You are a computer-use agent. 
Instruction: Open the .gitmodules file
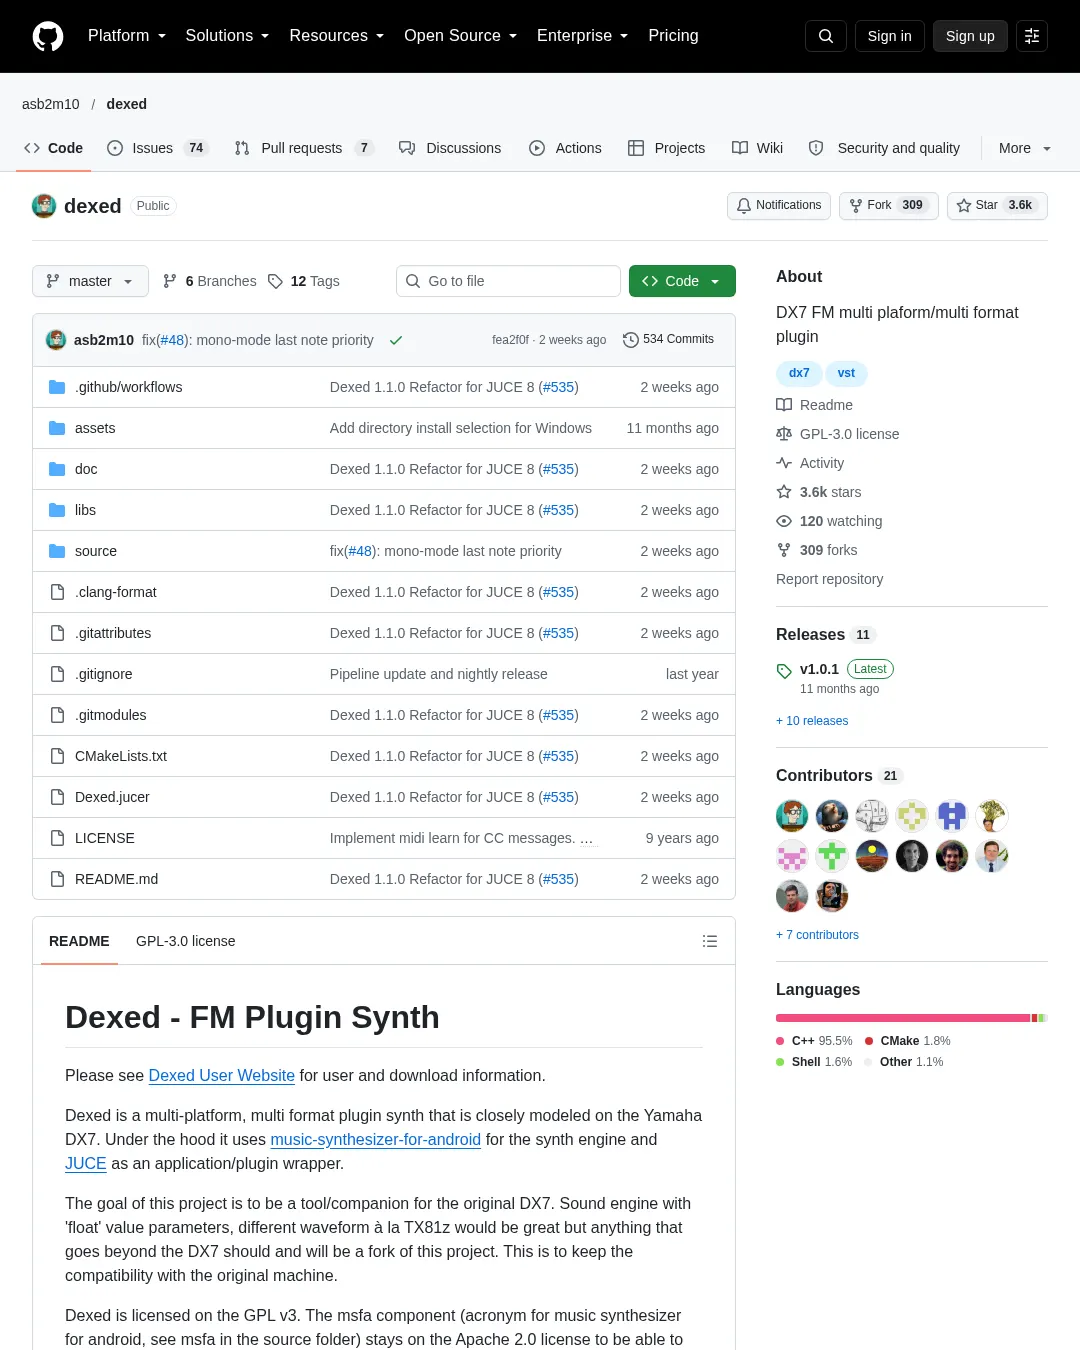(111, 715)
